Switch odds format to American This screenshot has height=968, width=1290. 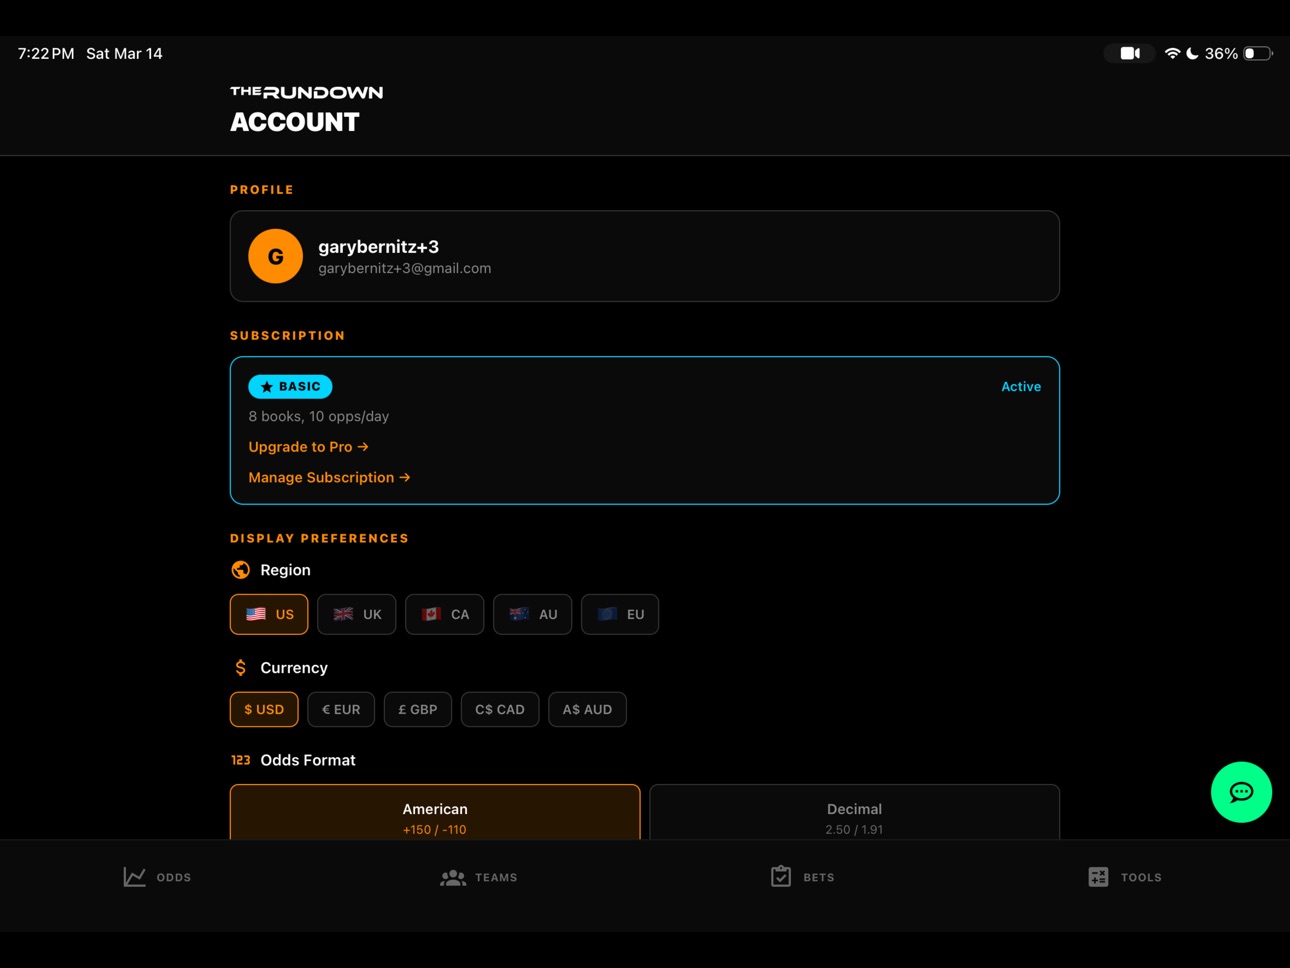pos(435,812)
